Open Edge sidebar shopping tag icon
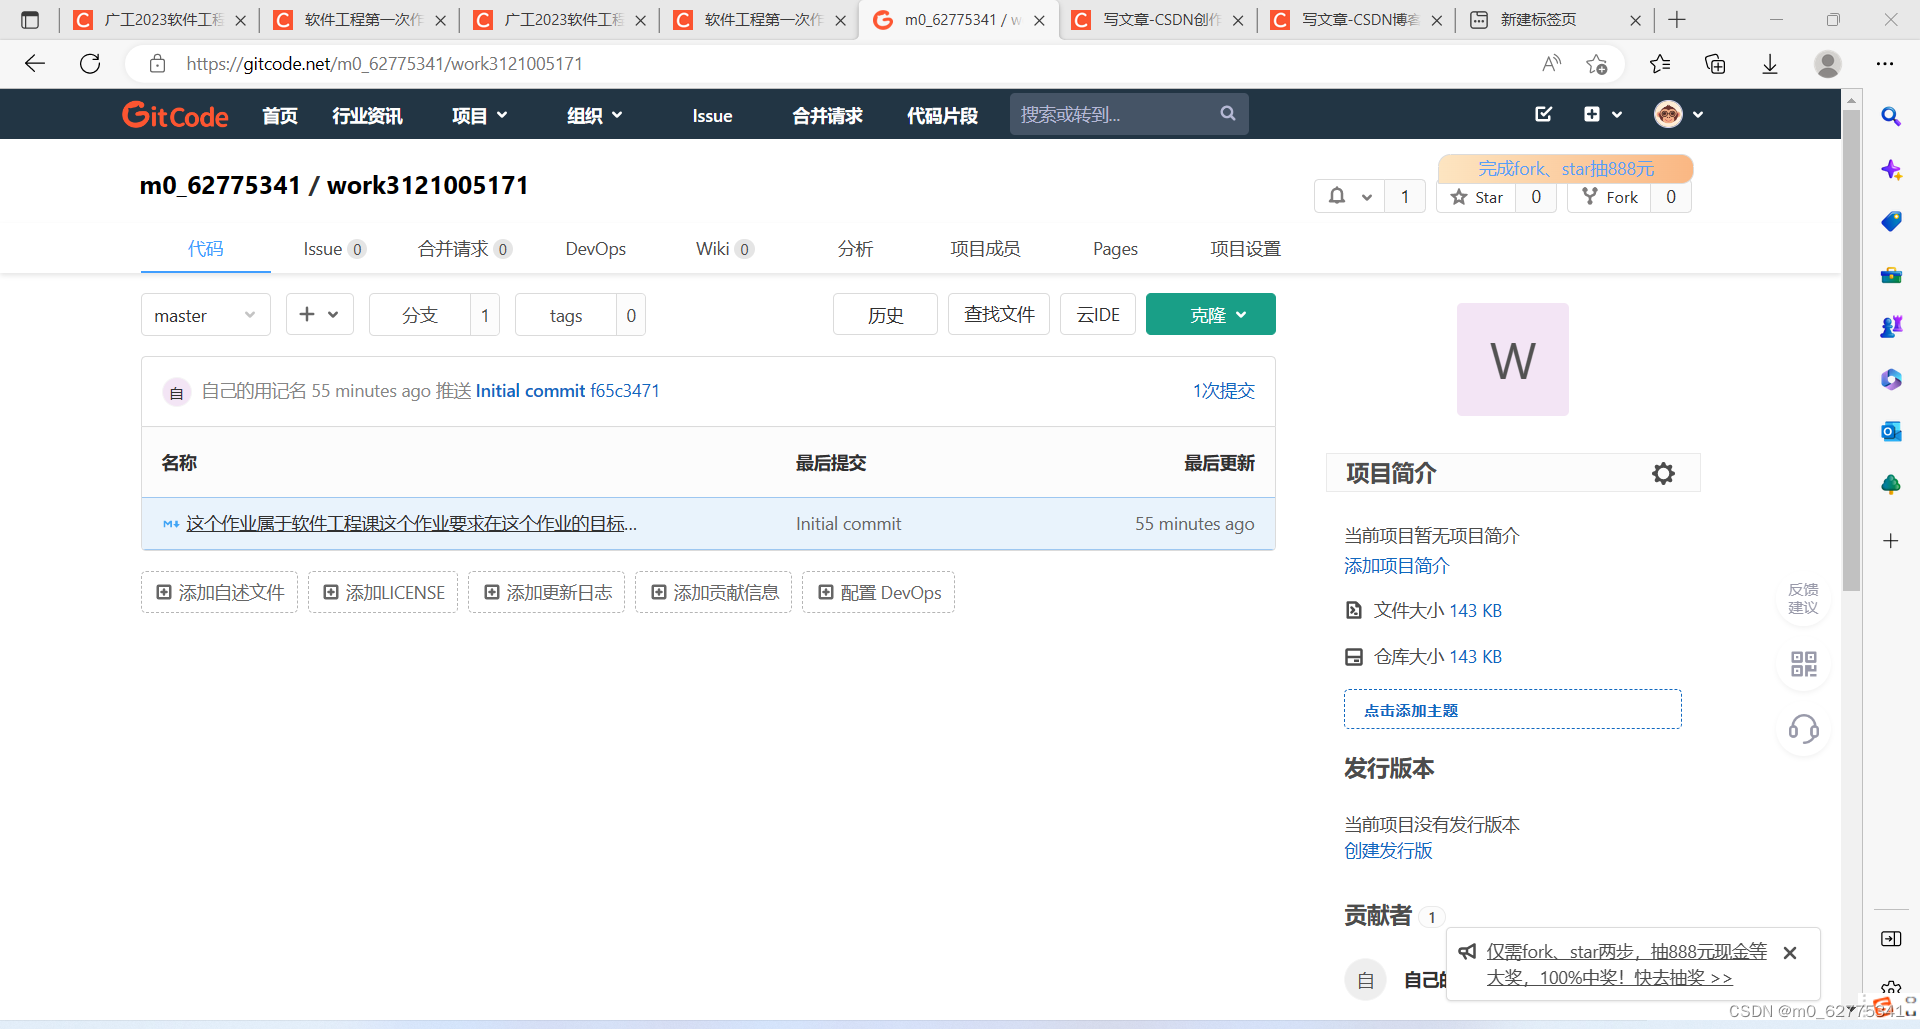Image resolution: width=1920 pixels, height=1029 pixels. pos(1890,221)
